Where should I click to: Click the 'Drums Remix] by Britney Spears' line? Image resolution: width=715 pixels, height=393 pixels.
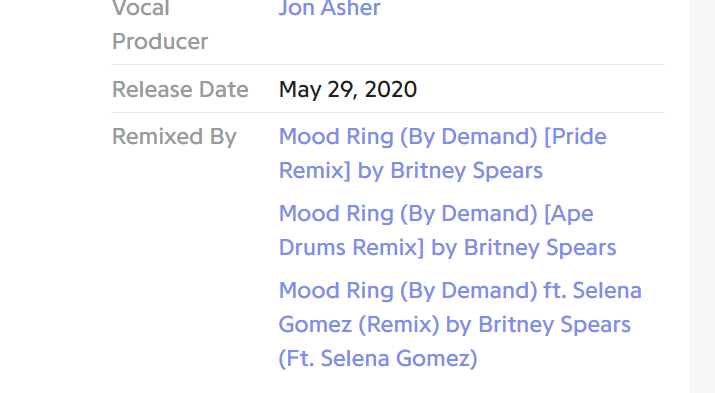tap(447, 248)
